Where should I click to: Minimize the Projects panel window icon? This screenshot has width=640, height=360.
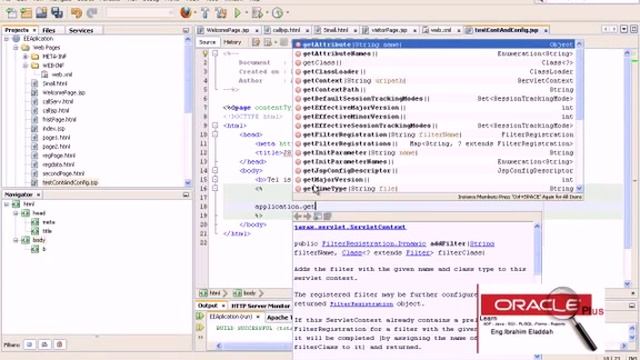186,30
